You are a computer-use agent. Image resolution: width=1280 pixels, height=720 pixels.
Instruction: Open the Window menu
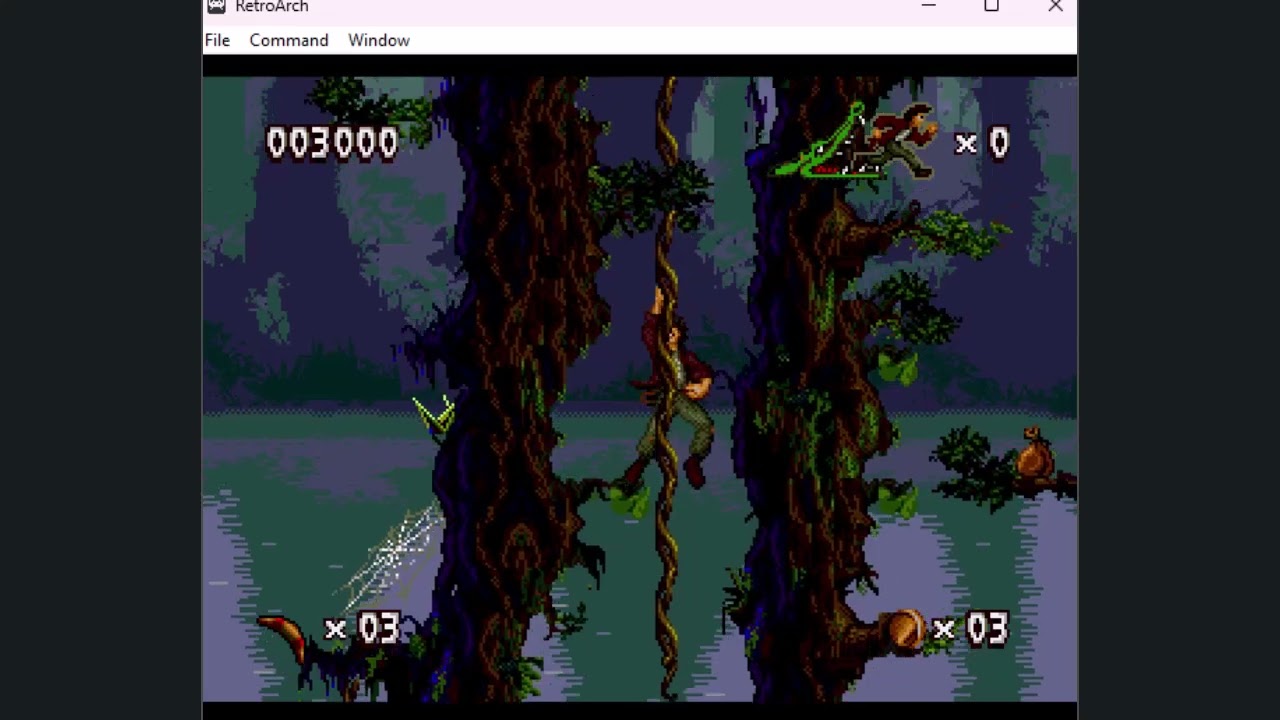[x=379, y=40]
